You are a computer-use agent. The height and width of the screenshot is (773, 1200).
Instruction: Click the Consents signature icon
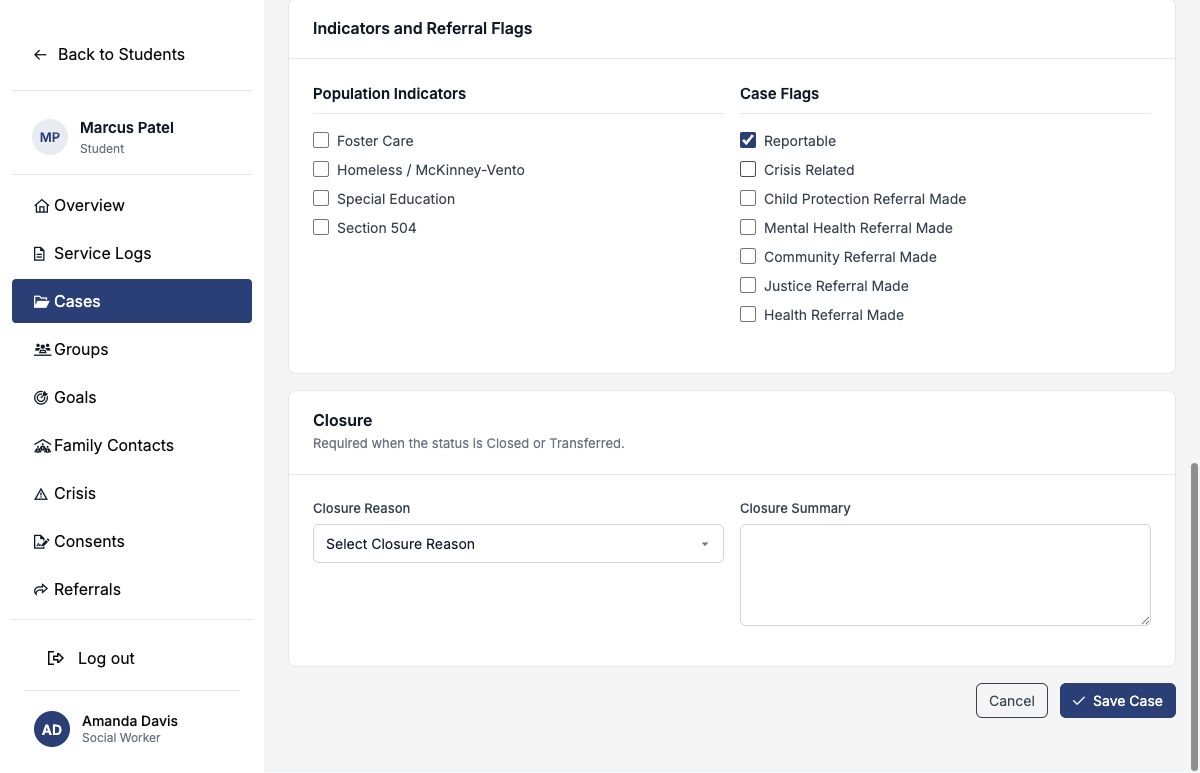tap(41, 542)
